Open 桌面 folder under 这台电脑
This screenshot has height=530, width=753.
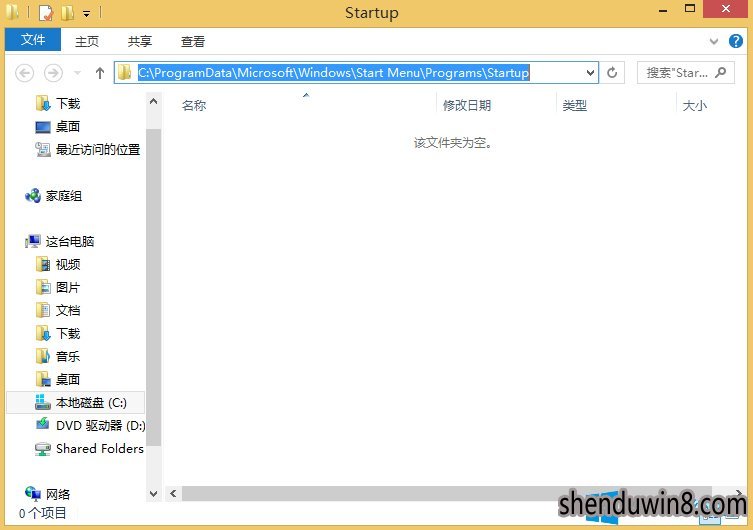68,380
